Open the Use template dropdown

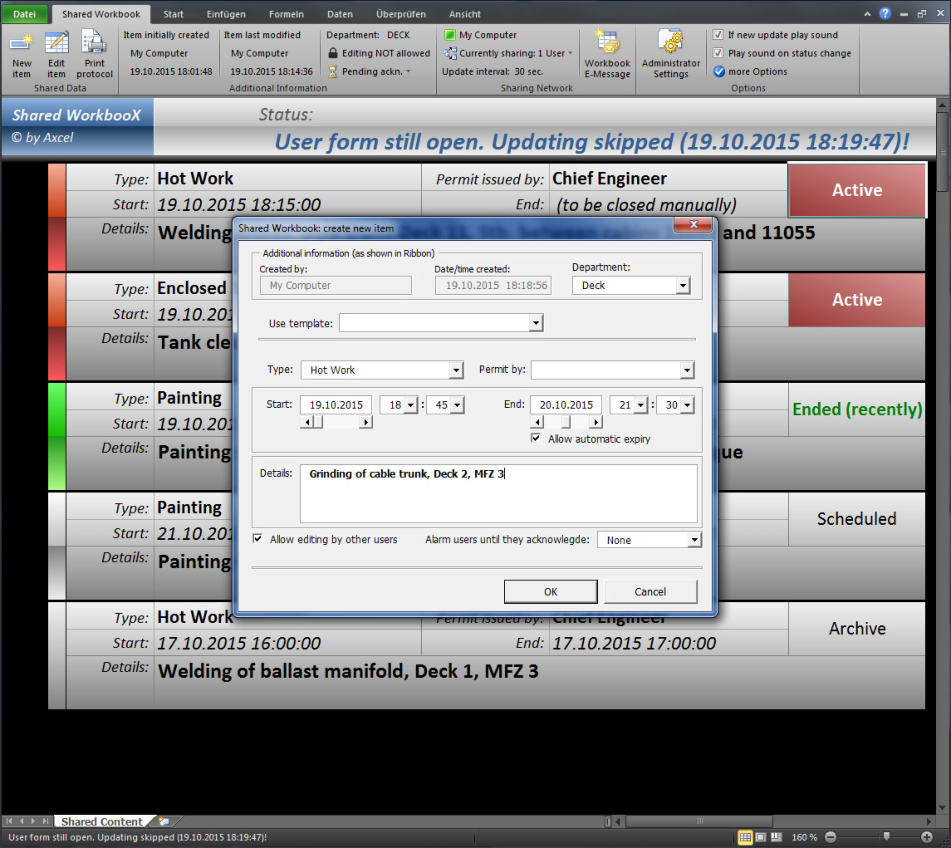536,323
